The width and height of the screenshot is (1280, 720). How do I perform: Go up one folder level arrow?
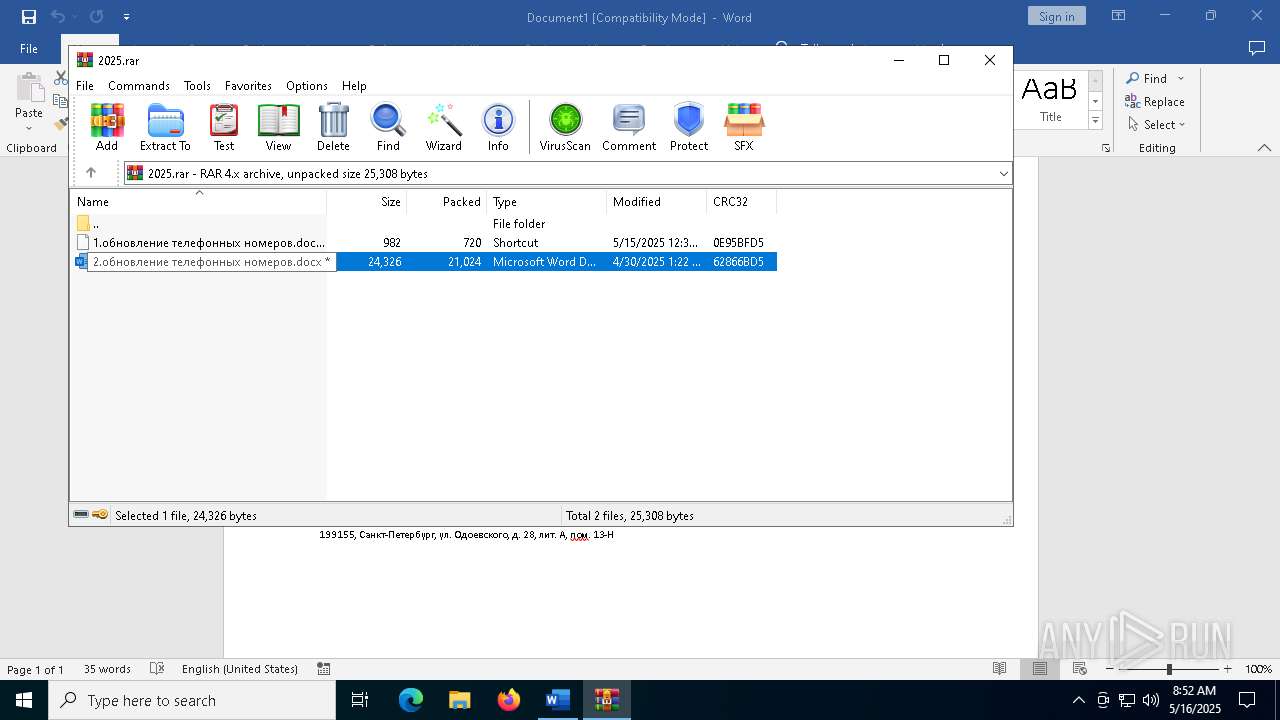[x=91, y=173]
